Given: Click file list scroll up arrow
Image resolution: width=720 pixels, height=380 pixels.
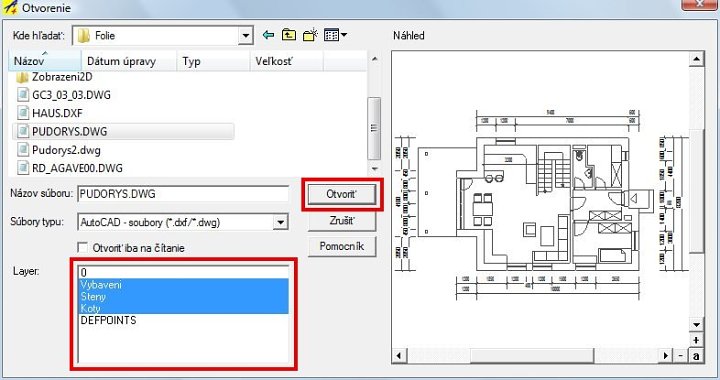Looking at the screenshot, I should click(375, 59).
